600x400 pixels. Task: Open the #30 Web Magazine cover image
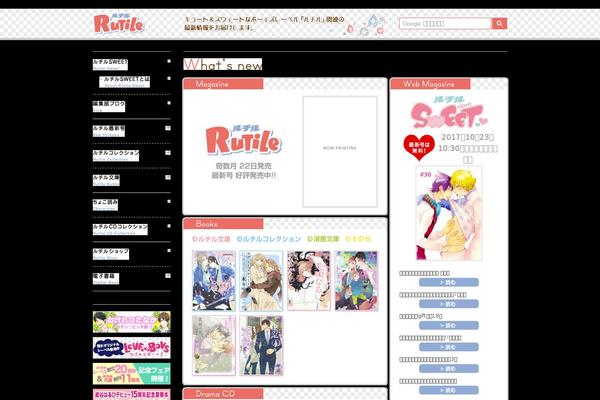tap(449, 213)
